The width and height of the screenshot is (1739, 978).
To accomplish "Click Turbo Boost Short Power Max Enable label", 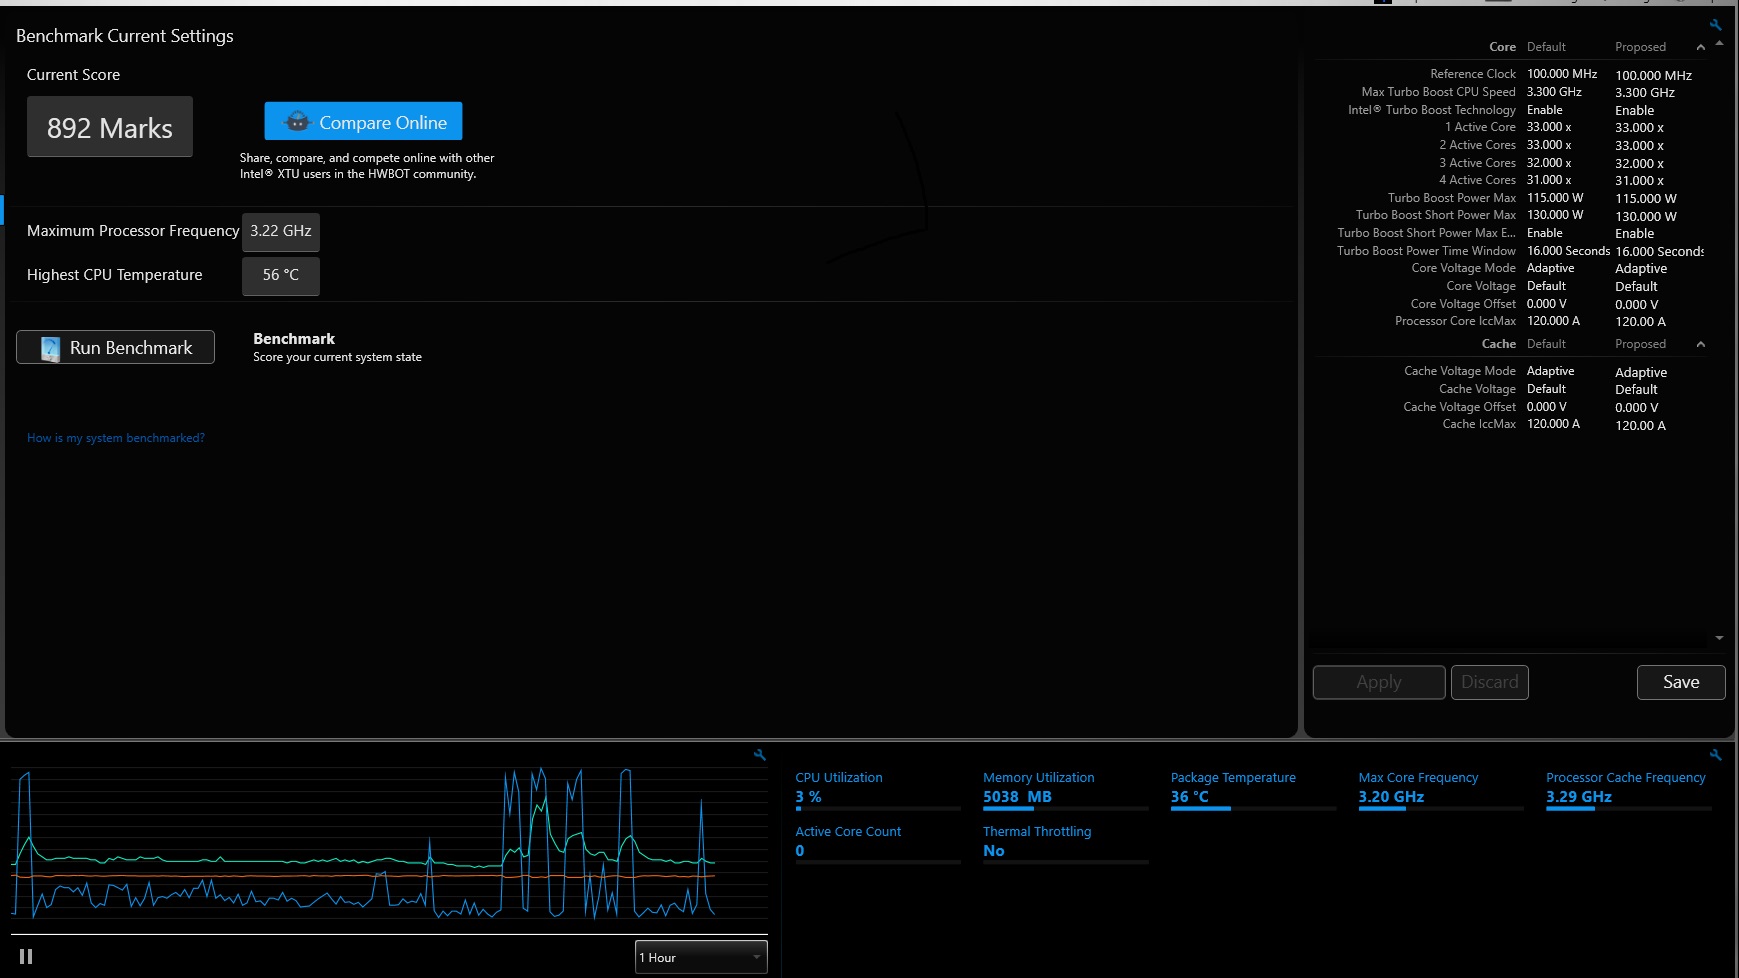I will (1427, 233).
